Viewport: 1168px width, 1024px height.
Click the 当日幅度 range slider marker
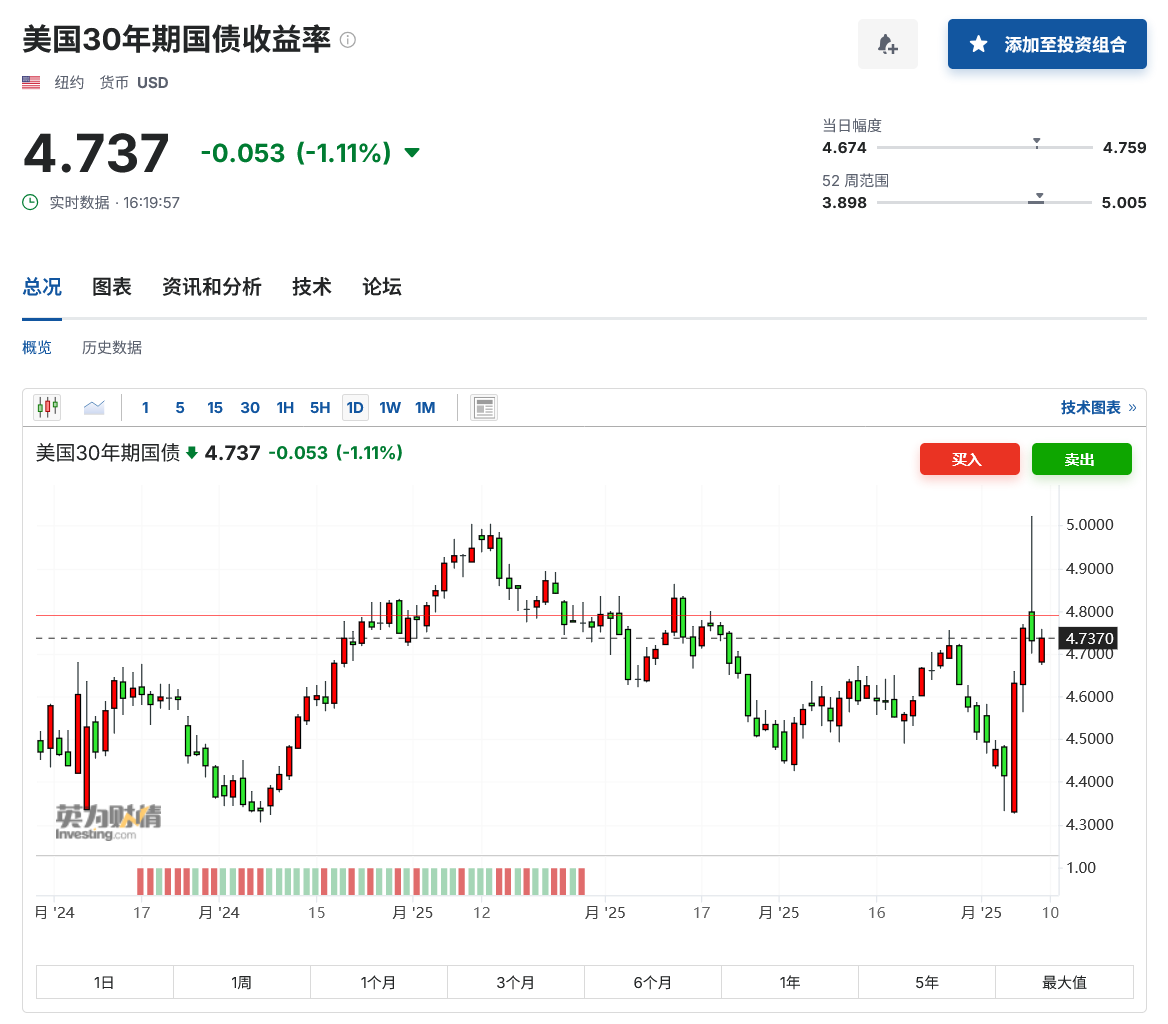click(1036, 142)
